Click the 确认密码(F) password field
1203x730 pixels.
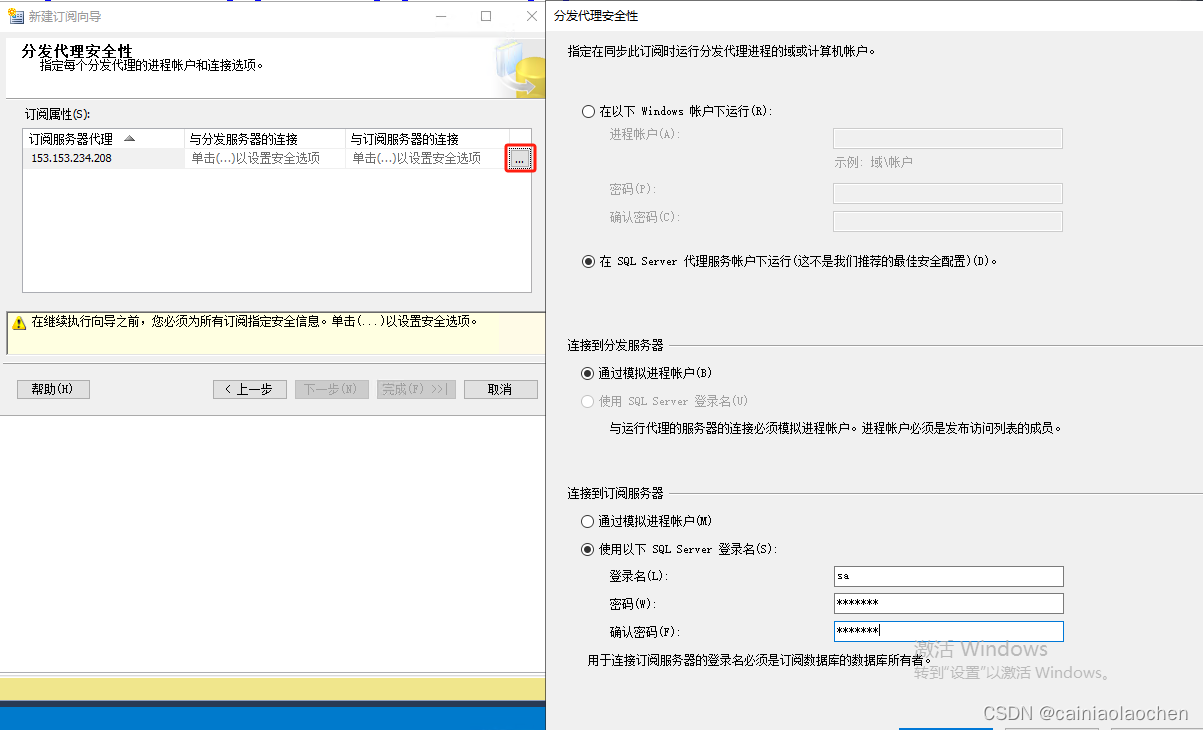click(948, 631)
